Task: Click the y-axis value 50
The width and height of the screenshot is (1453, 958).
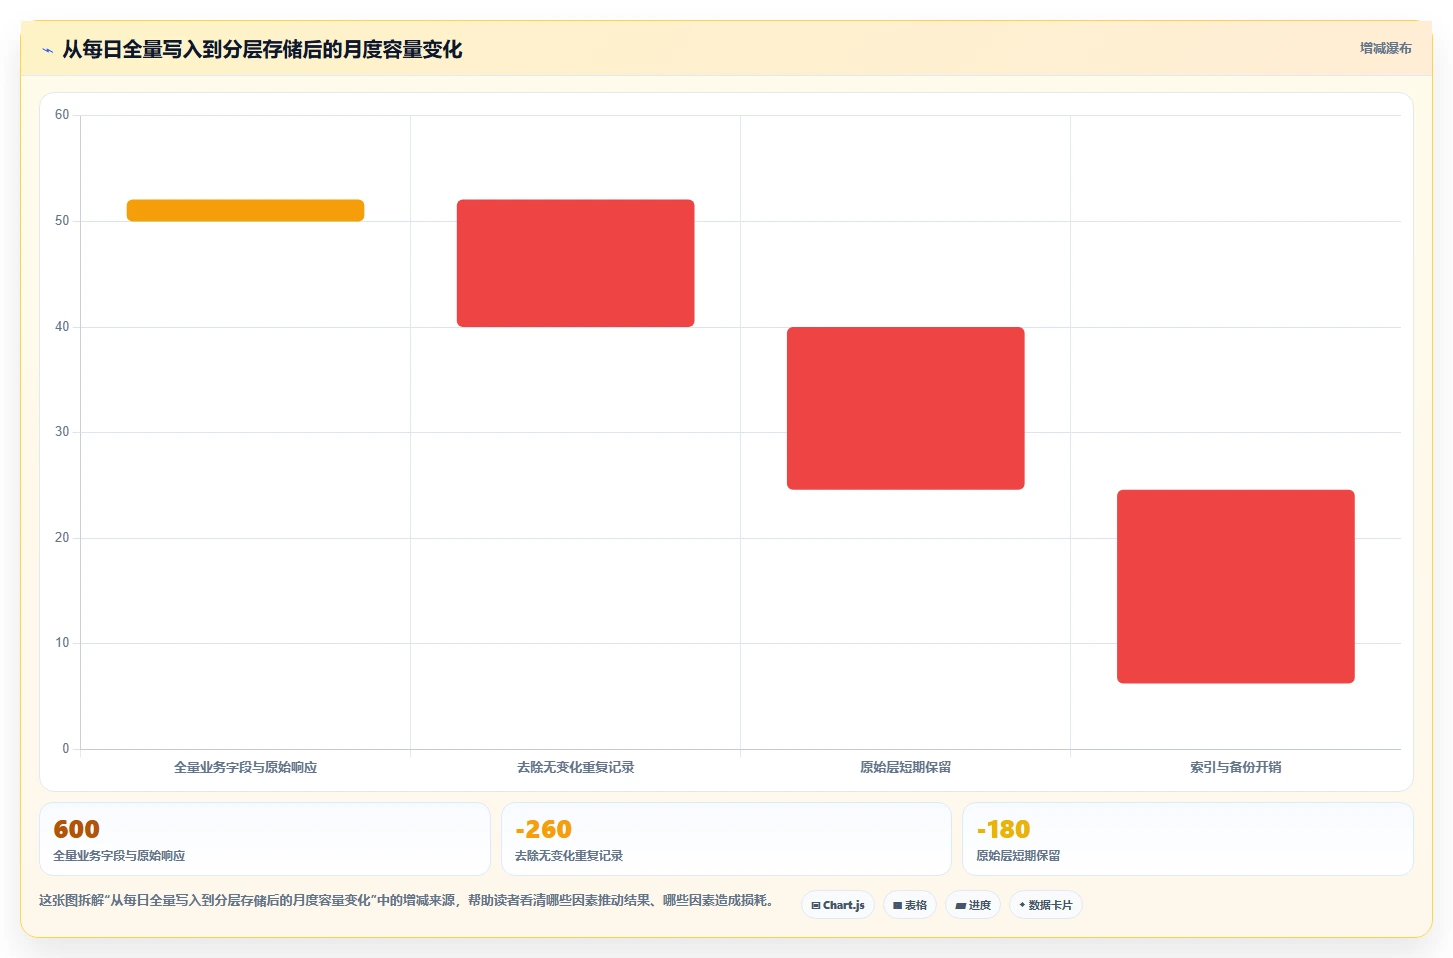Action: (x=62, y=221)
